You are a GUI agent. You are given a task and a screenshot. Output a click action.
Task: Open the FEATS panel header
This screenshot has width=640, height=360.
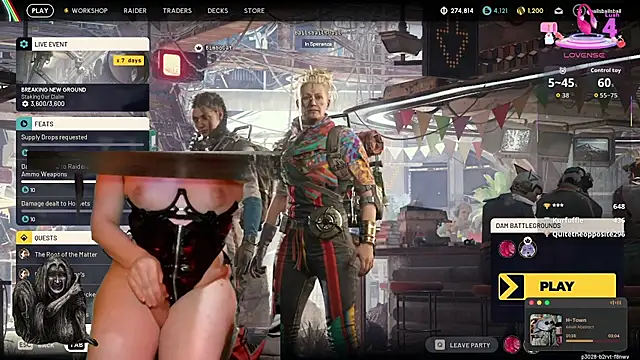(x=83, y=124)
